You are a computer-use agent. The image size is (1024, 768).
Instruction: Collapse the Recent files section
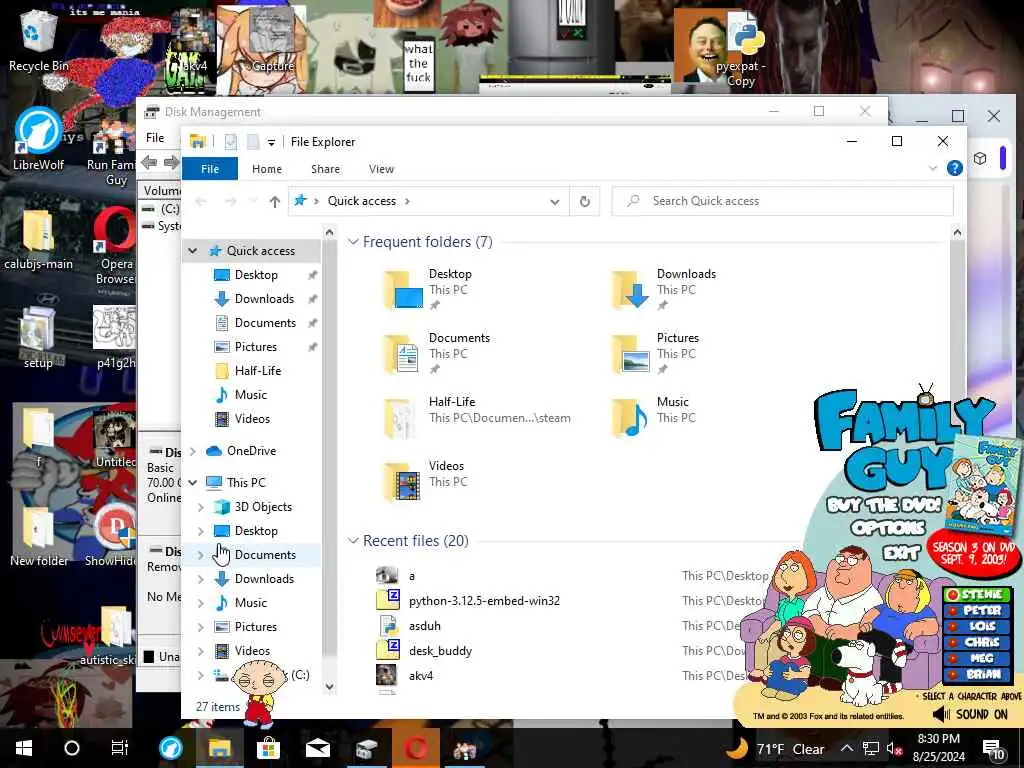(353, 541)
